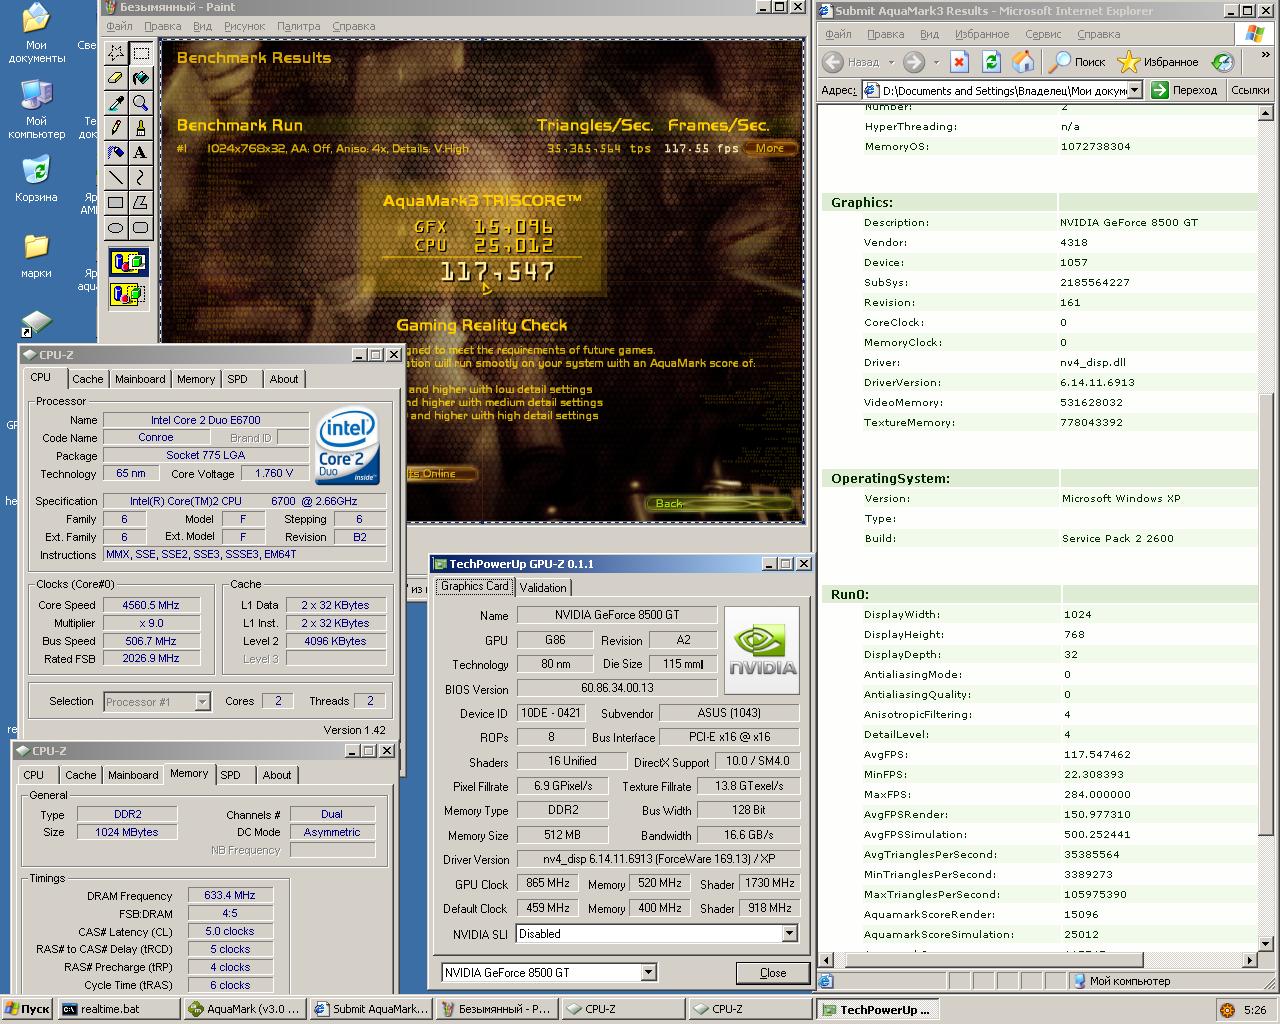
Task: Click the Back arrow in Internet Explorer
Action: pos(834,62)
